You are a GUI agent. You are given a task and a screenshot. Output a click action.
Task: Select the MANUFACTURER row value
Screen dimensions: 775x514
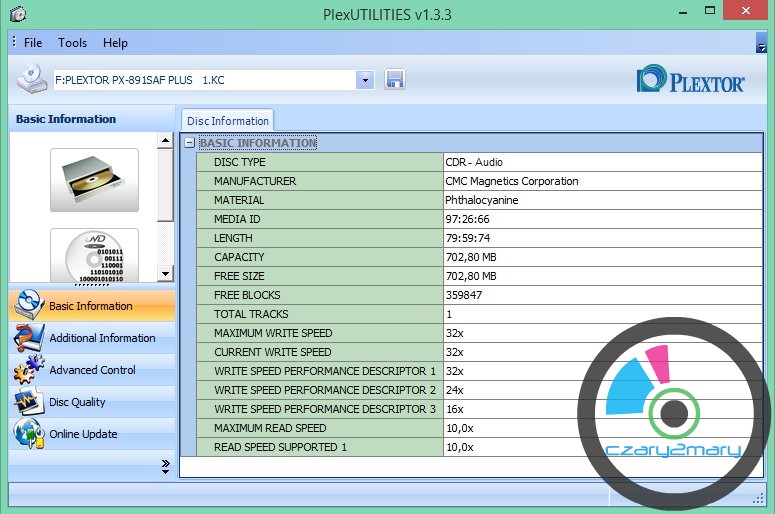point(511,181)
